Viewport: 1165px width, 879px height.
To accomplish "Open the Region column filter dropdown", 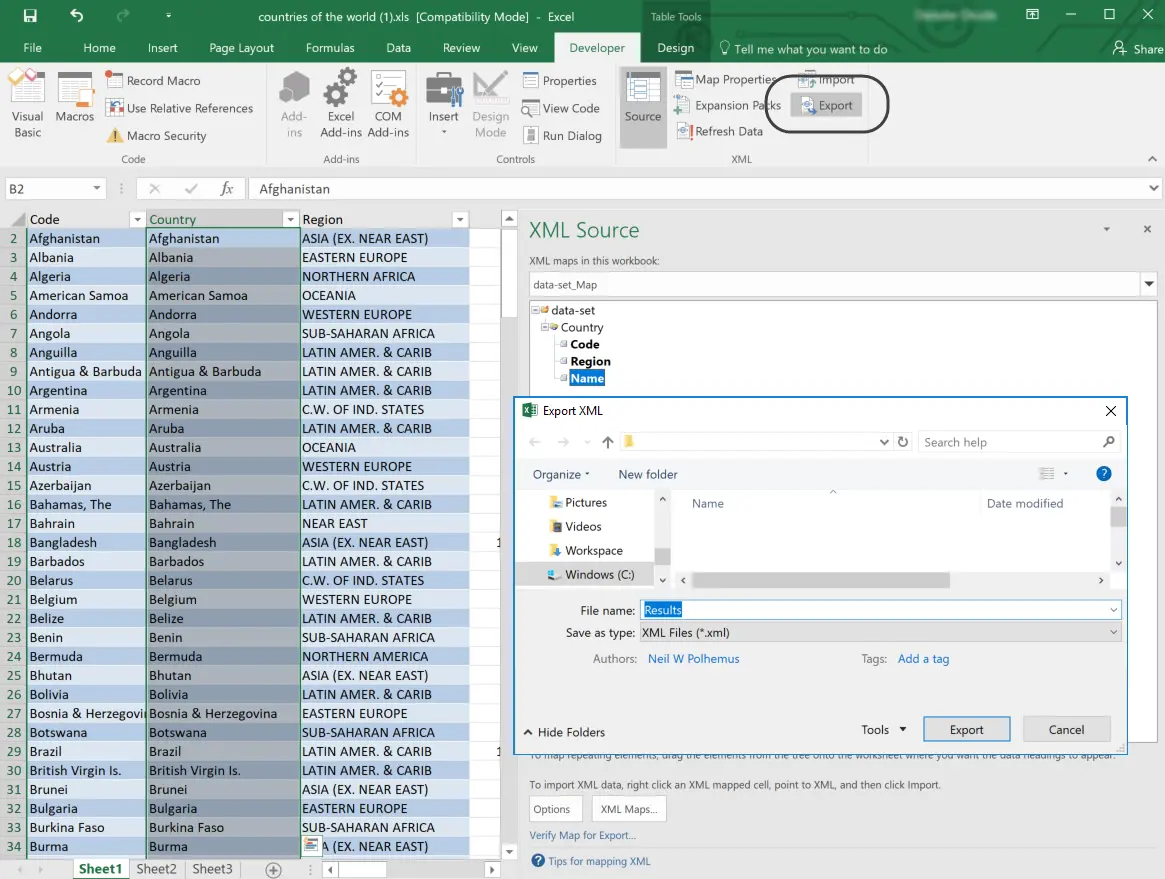I will pyautogui.click(x=460, y=219).
